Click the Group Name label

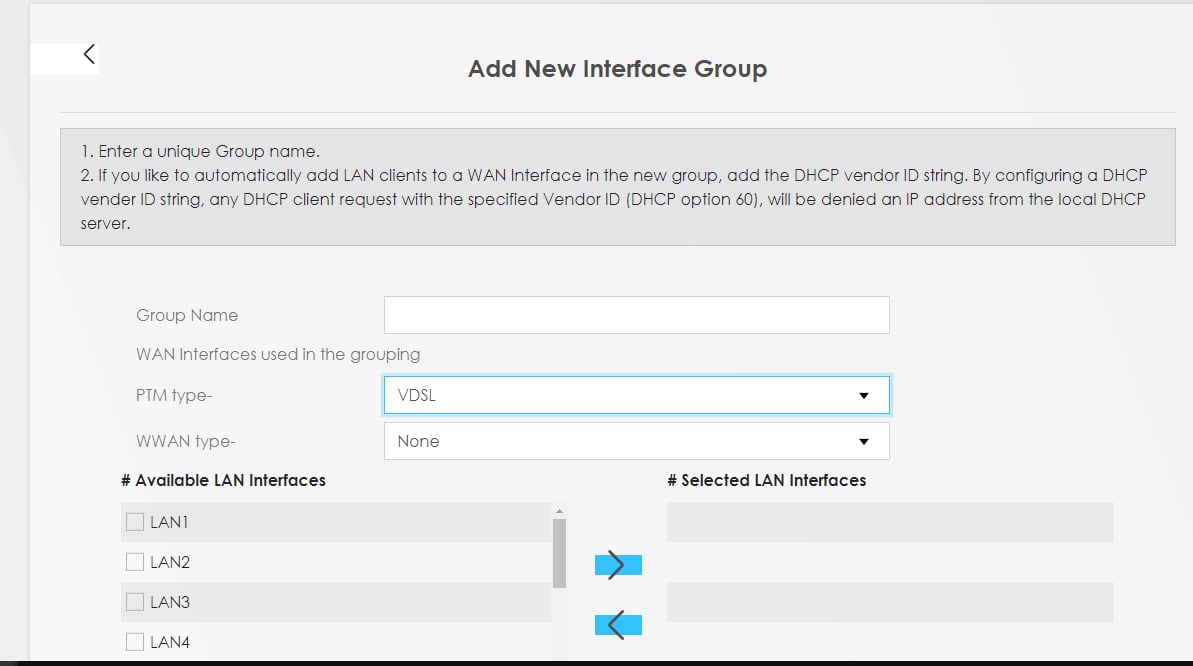[x=187, y=315]
